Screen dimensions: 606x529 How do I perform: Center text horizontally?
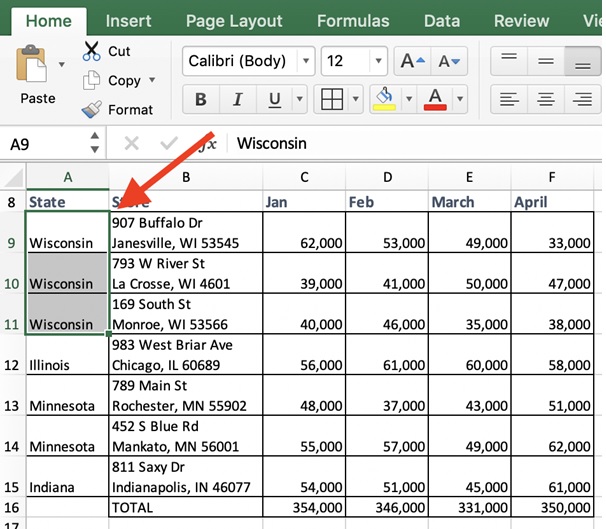546,99
